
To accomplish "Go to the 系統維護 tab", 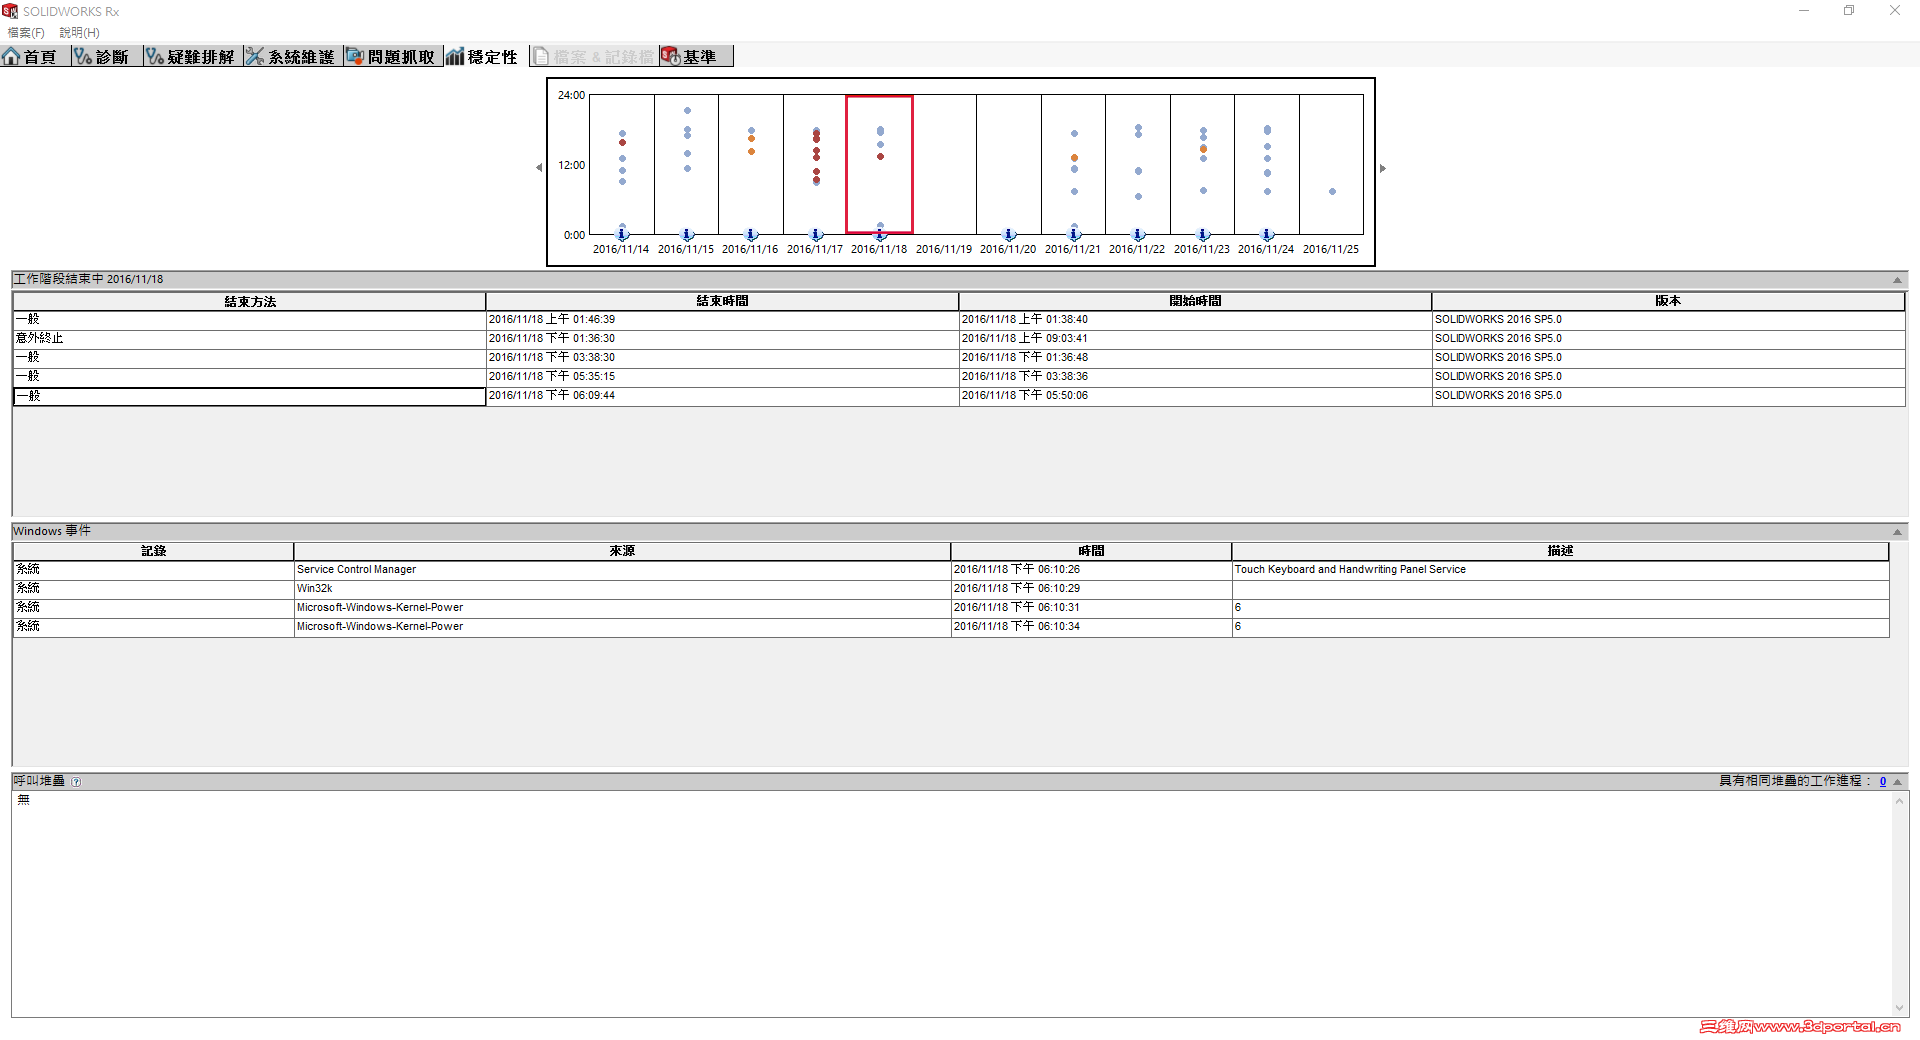I will (x=293, y=57).
